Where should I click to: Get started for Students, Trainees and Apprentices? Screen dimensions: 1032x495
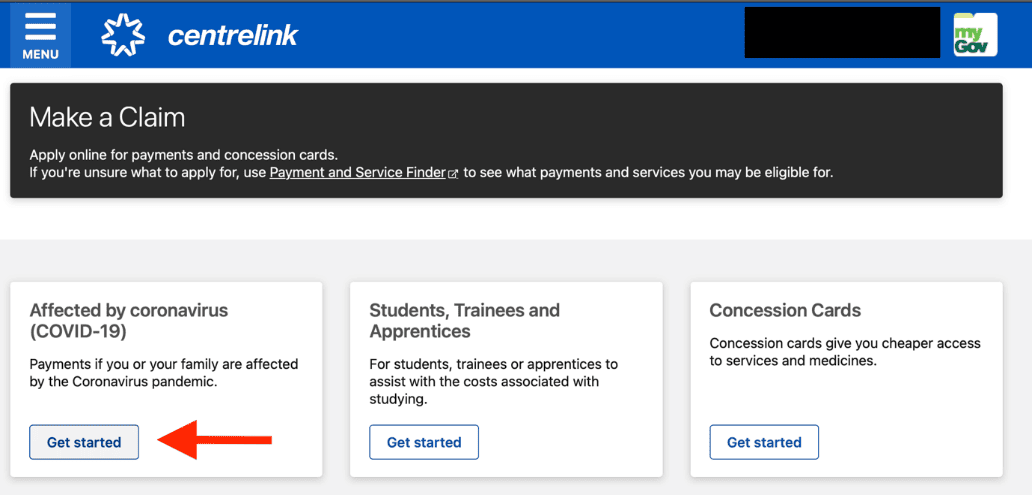(424, 442)
